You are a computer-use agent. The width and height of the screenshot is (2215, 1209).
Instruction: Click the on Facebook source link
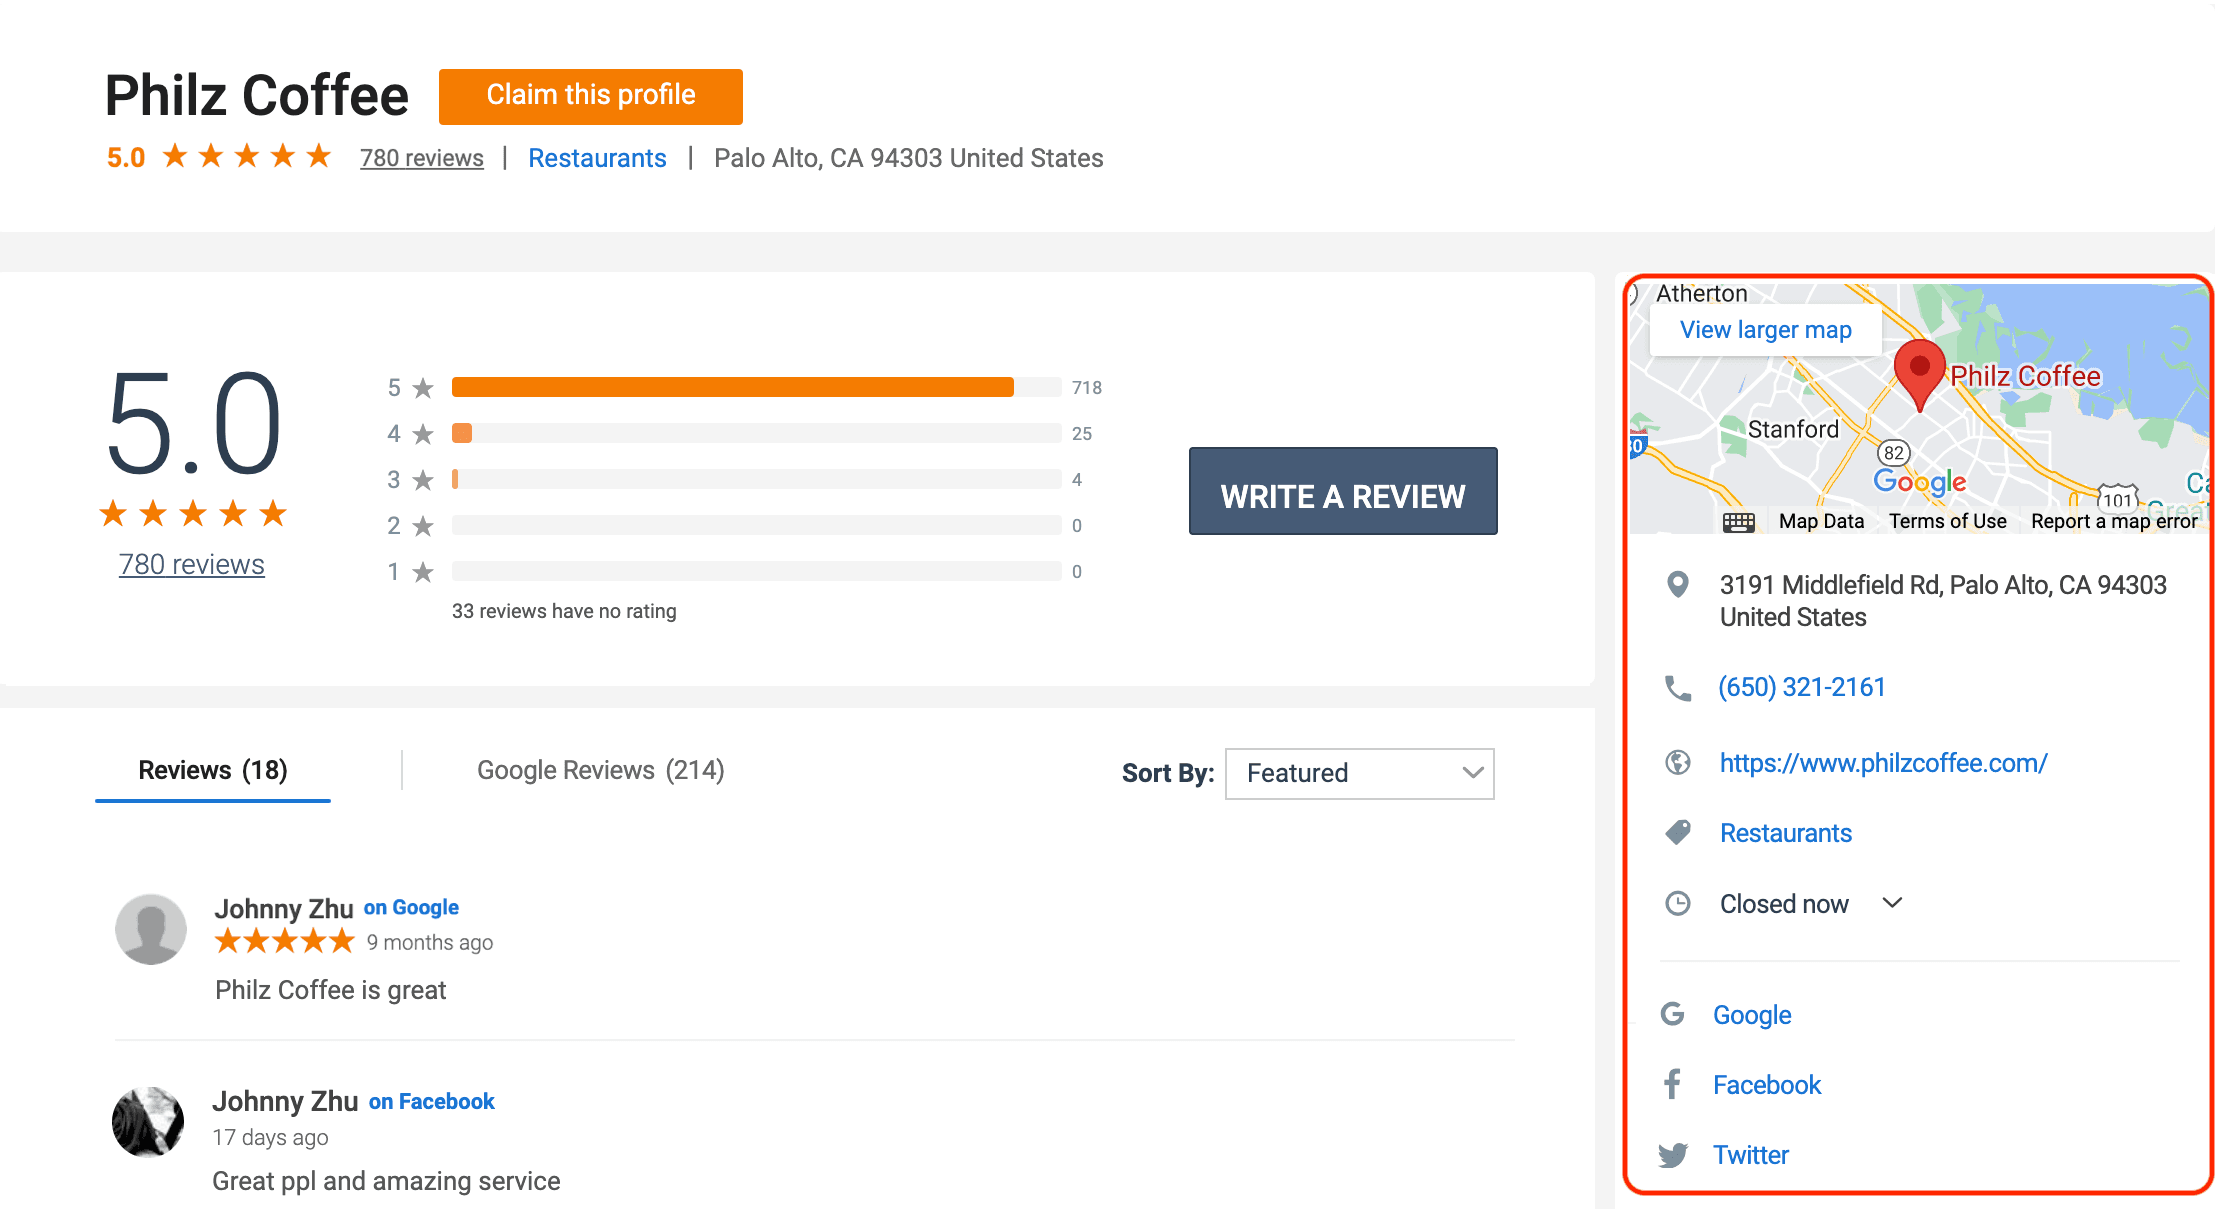click(x=432, y=1101)
